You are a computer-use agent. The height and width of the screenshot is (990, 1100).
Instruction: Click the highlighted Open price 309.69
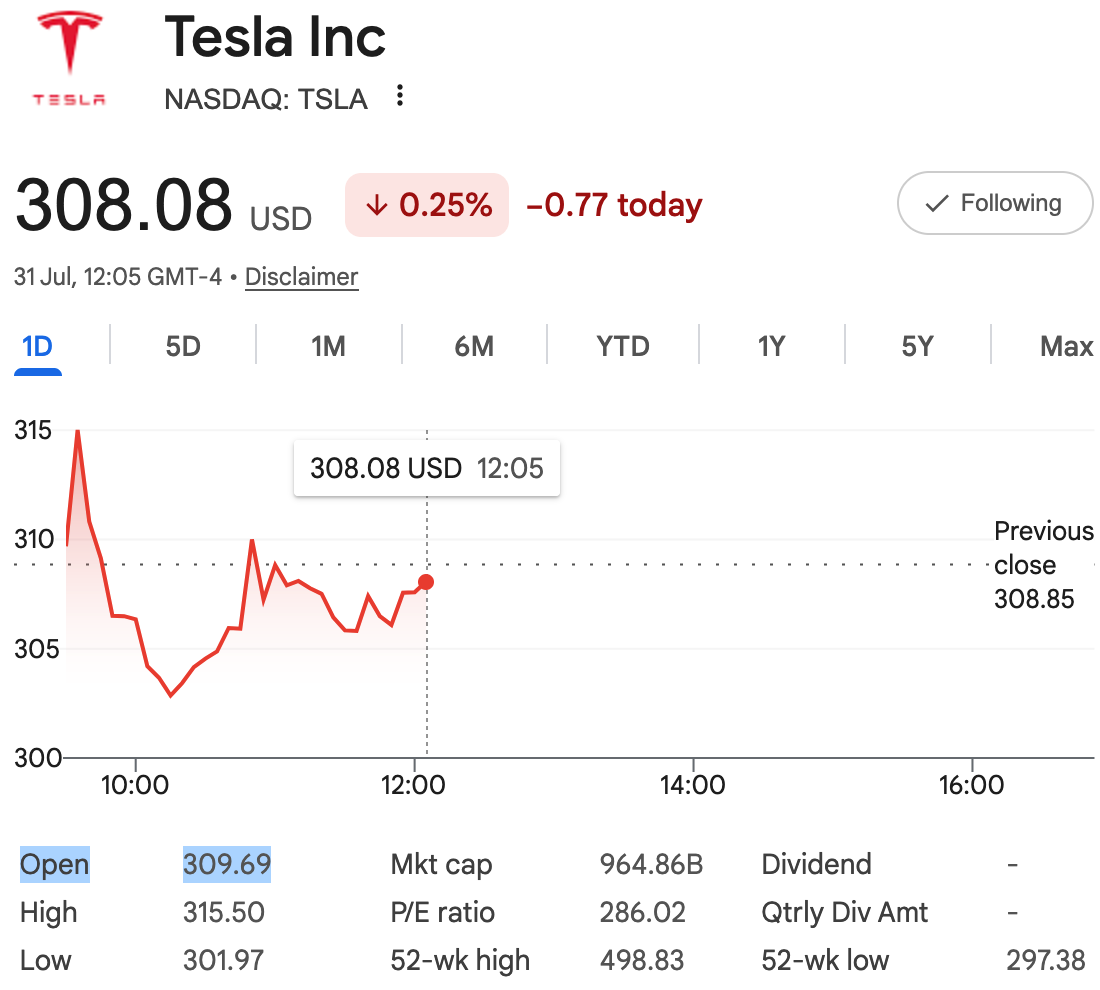(227, 864)
